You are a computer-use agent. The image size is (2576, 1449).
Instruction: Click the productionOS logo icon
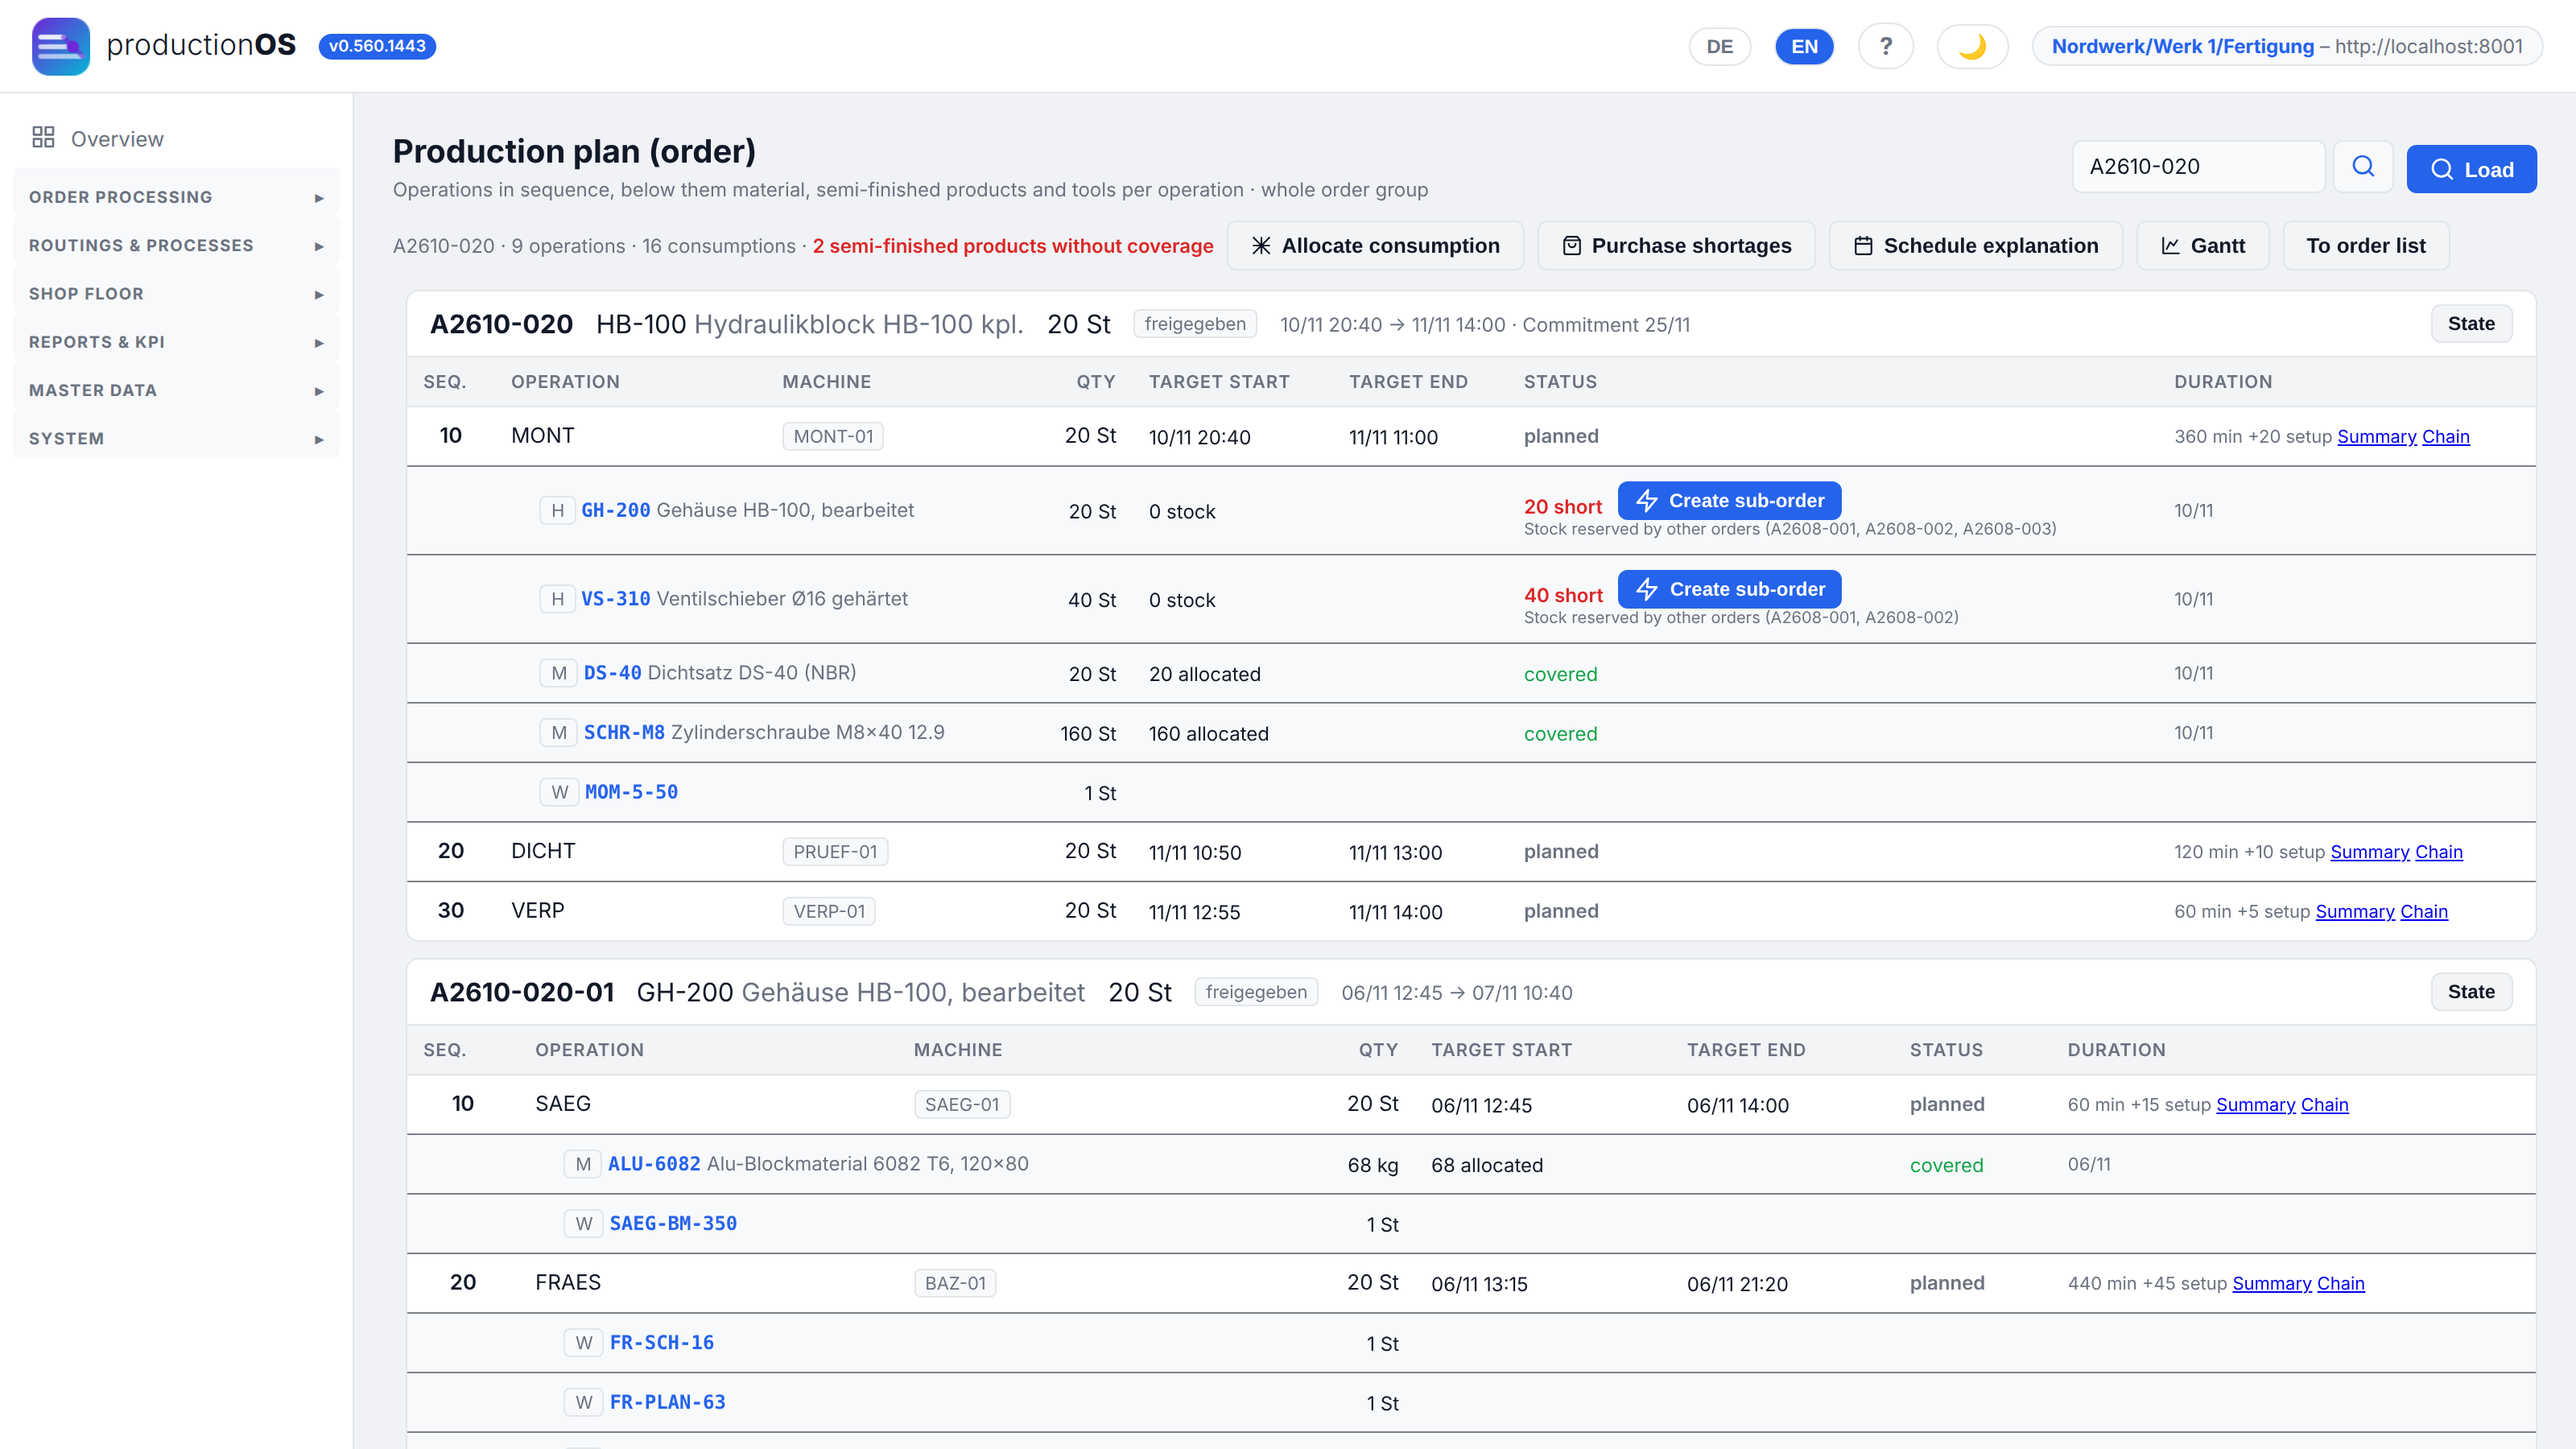click(x=60, y=46)
